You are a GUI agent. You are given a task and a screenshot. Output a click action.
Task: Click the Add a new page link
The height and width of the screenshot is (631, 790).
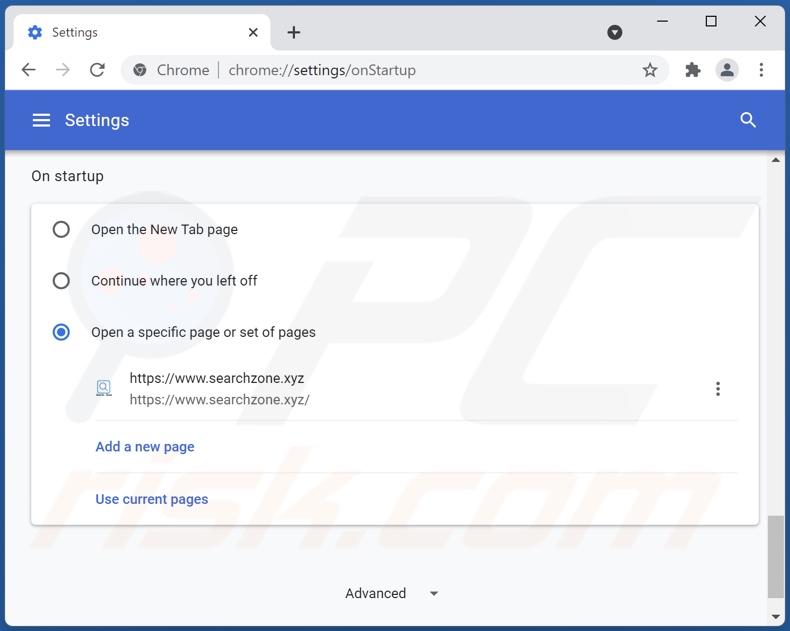click(145, 447)
